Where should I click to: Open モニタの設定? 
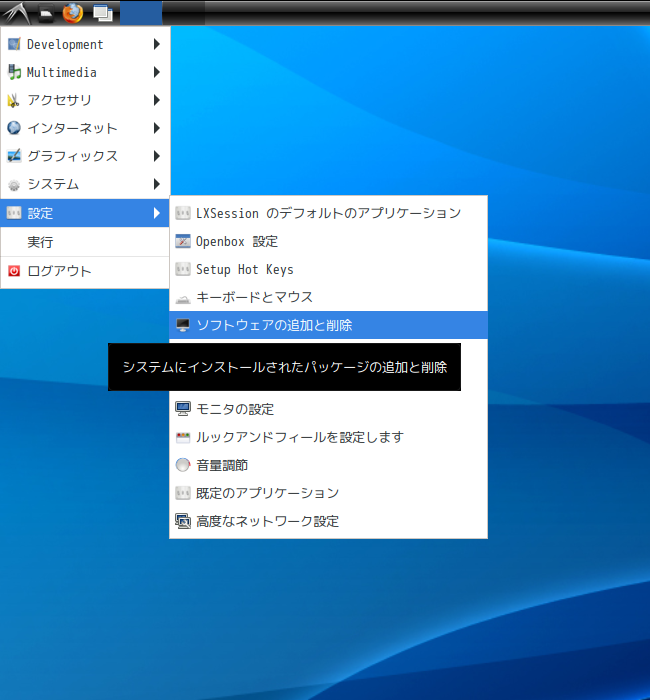tap(329, 409)
